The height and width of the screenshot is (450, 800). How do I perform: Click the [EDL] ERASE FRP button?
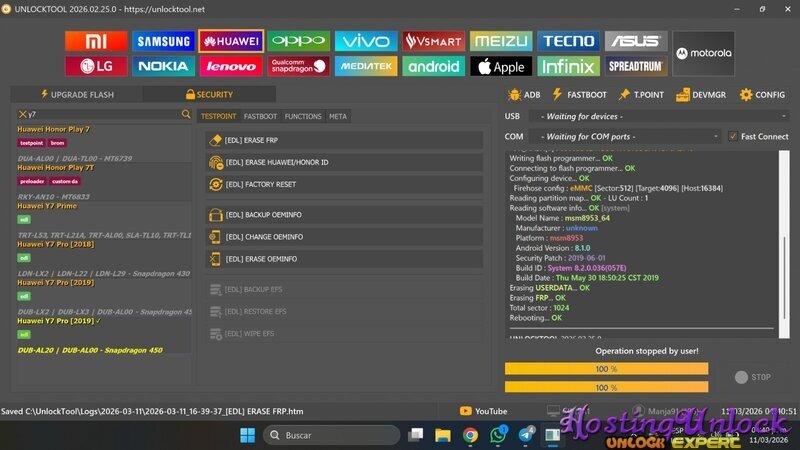tap(344, 141)
